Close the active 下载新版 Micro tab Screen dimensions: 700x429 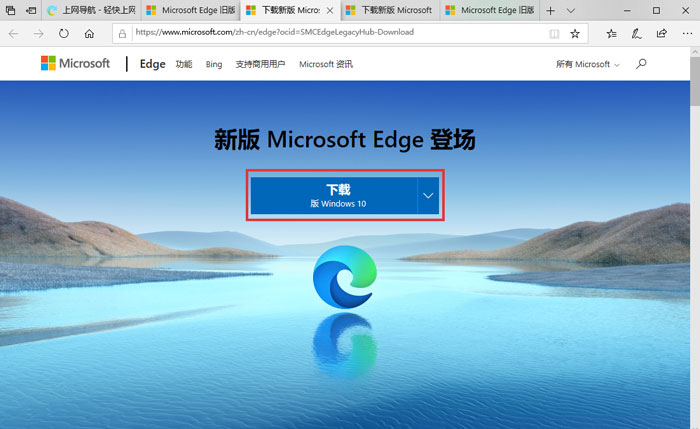click(330, 10)
